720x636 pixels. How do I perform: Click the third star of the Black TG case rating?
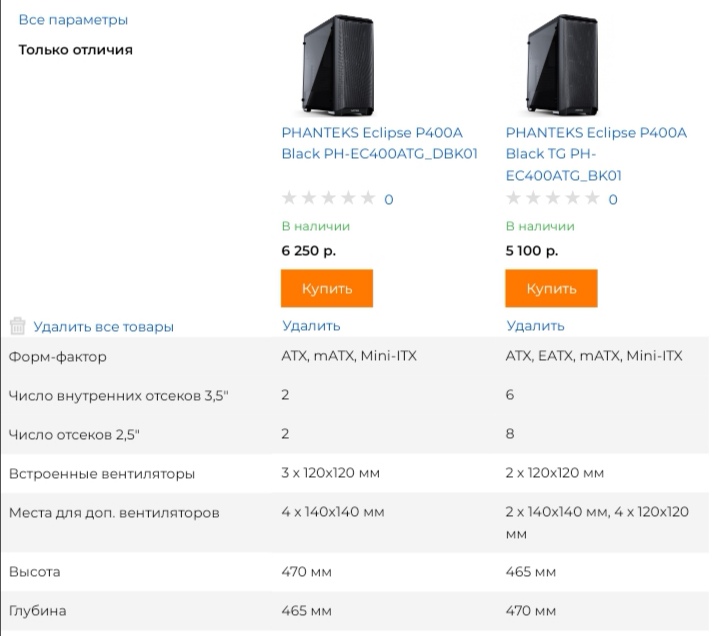pos(553,198)
